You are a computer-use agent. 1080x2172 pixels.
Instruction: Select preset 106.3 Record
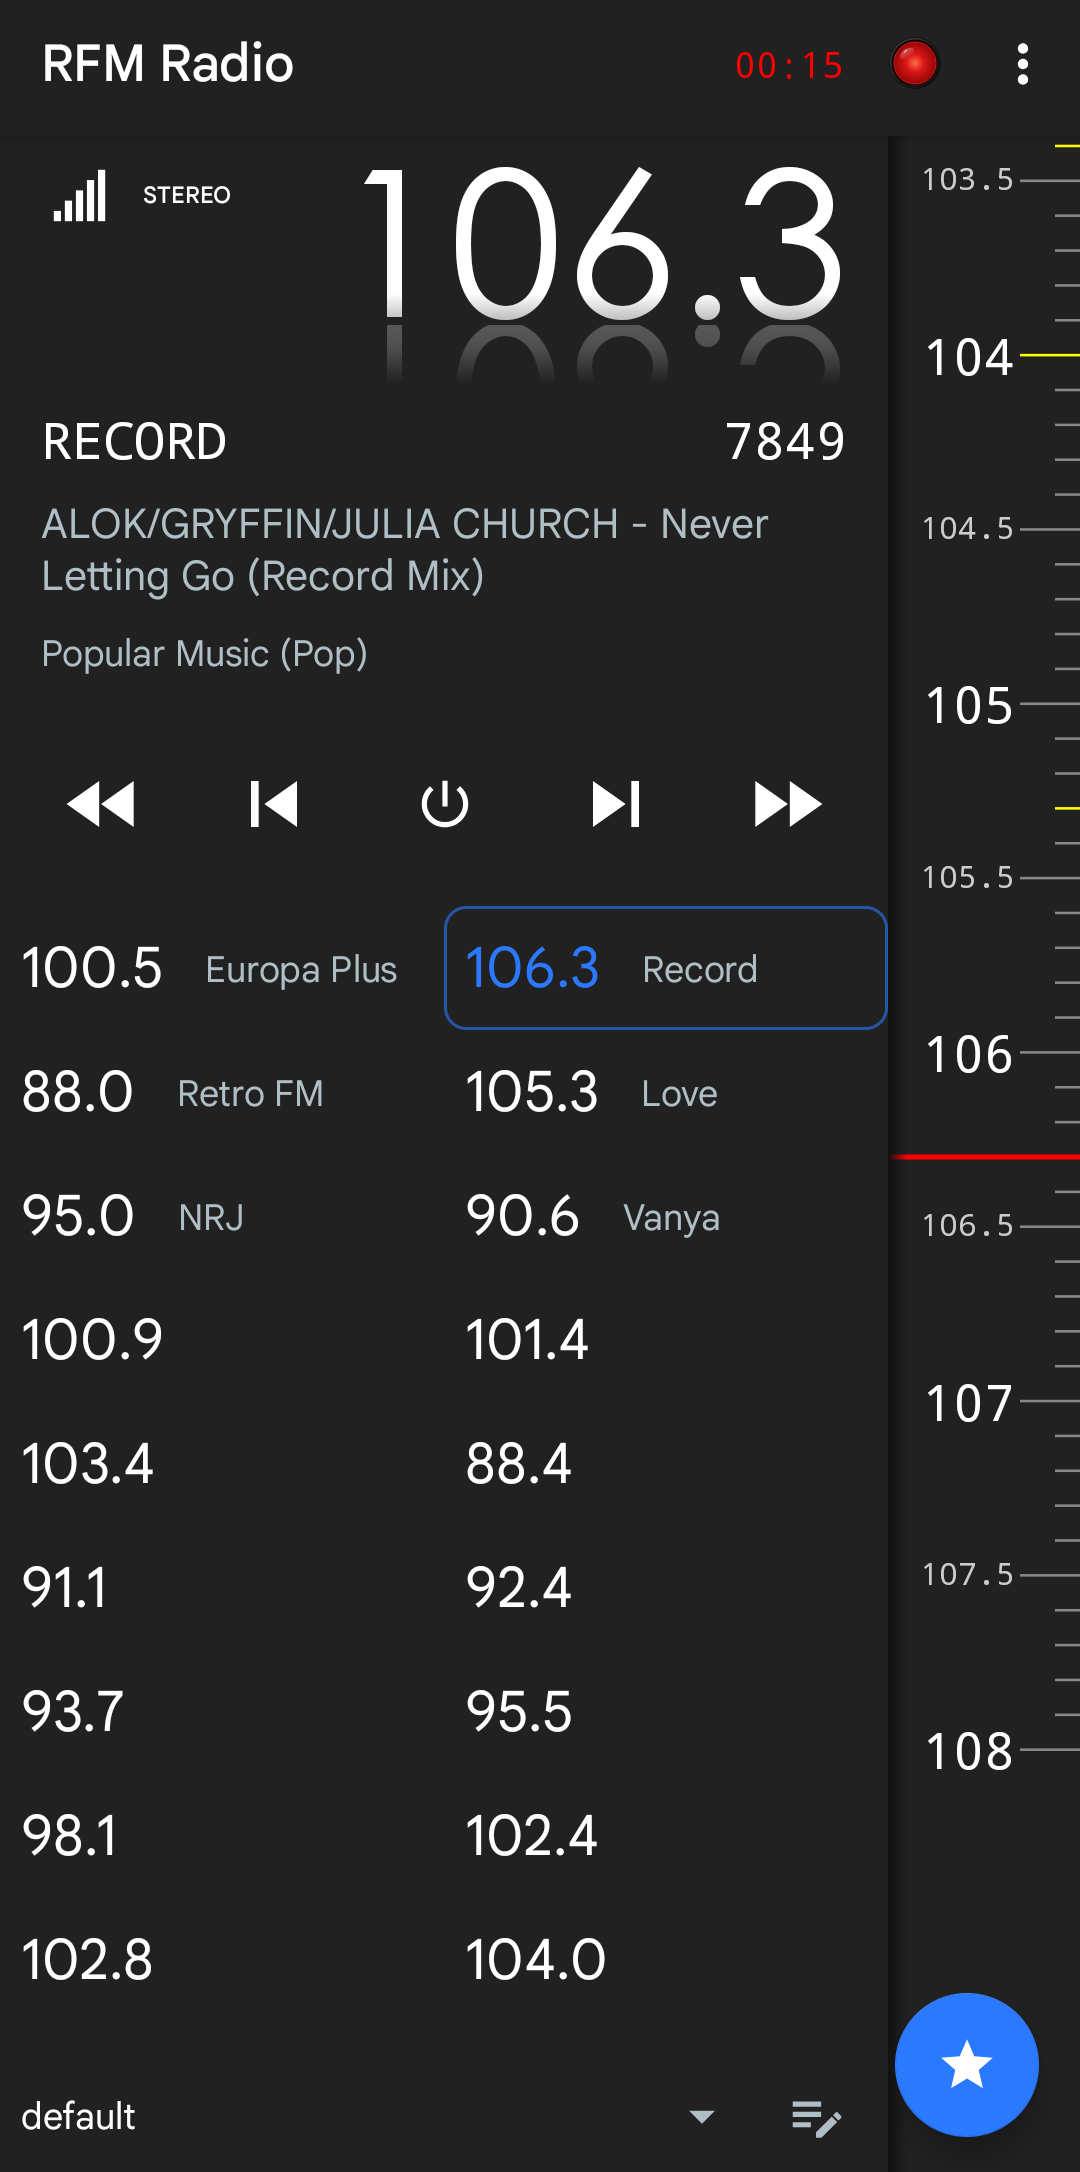click(666, 968)
